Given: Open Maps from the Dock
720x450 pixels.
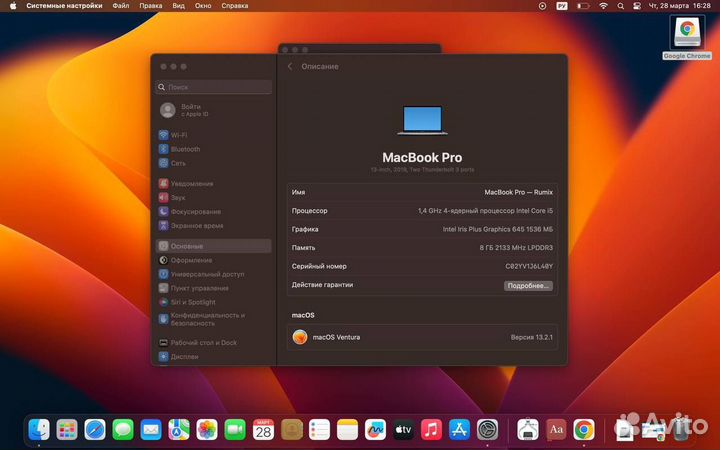Looking at the screenshot, I should pyautogui.click(x=179, y=430).
